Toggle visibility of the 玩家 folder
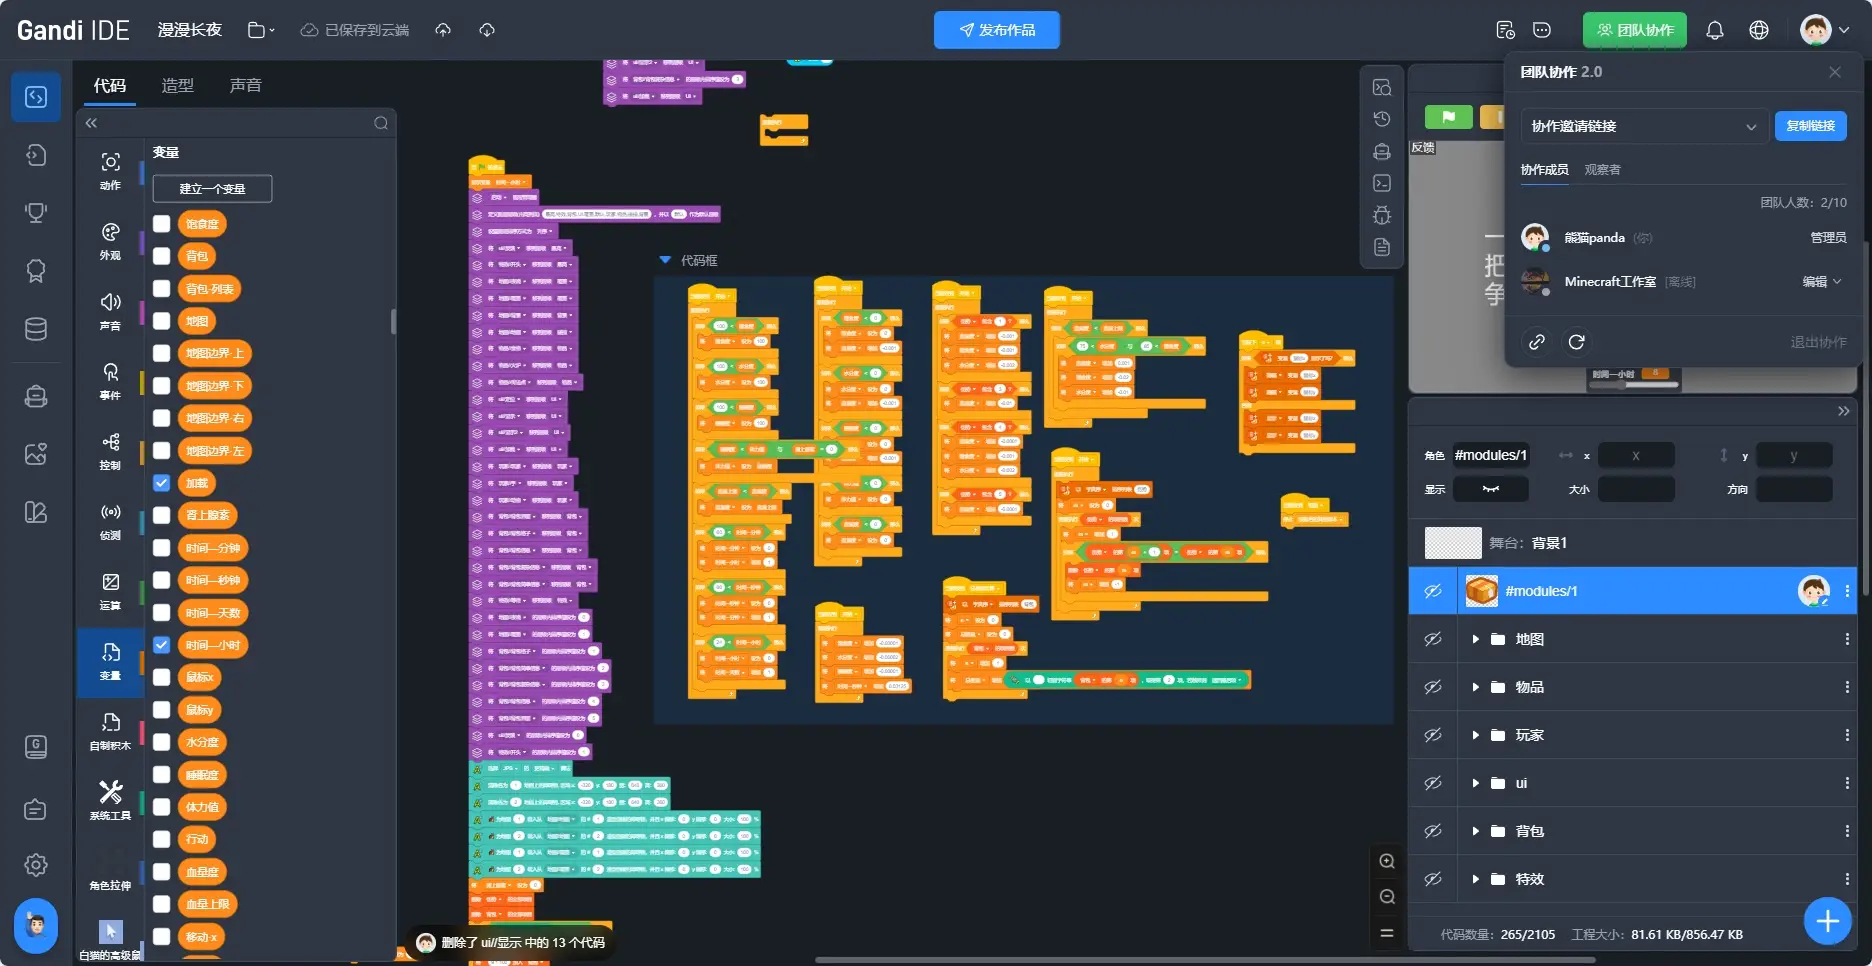The width and height of the screenshot is (1872, 966). pyautogui.click(x=1433, y=735)
